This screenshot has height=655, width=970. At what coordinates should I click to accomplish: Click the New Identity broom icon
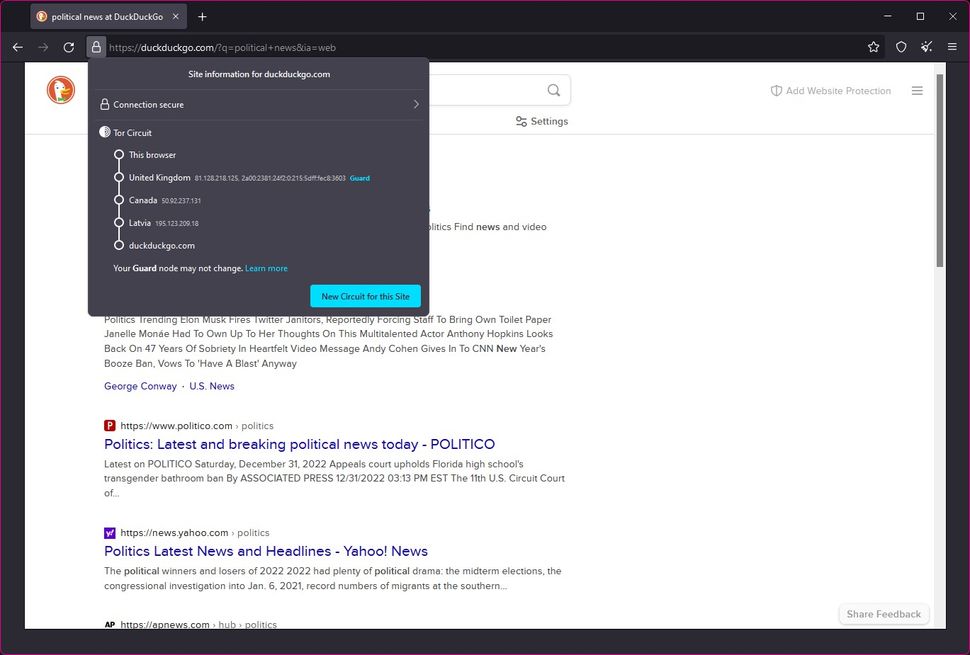(926, 47)
